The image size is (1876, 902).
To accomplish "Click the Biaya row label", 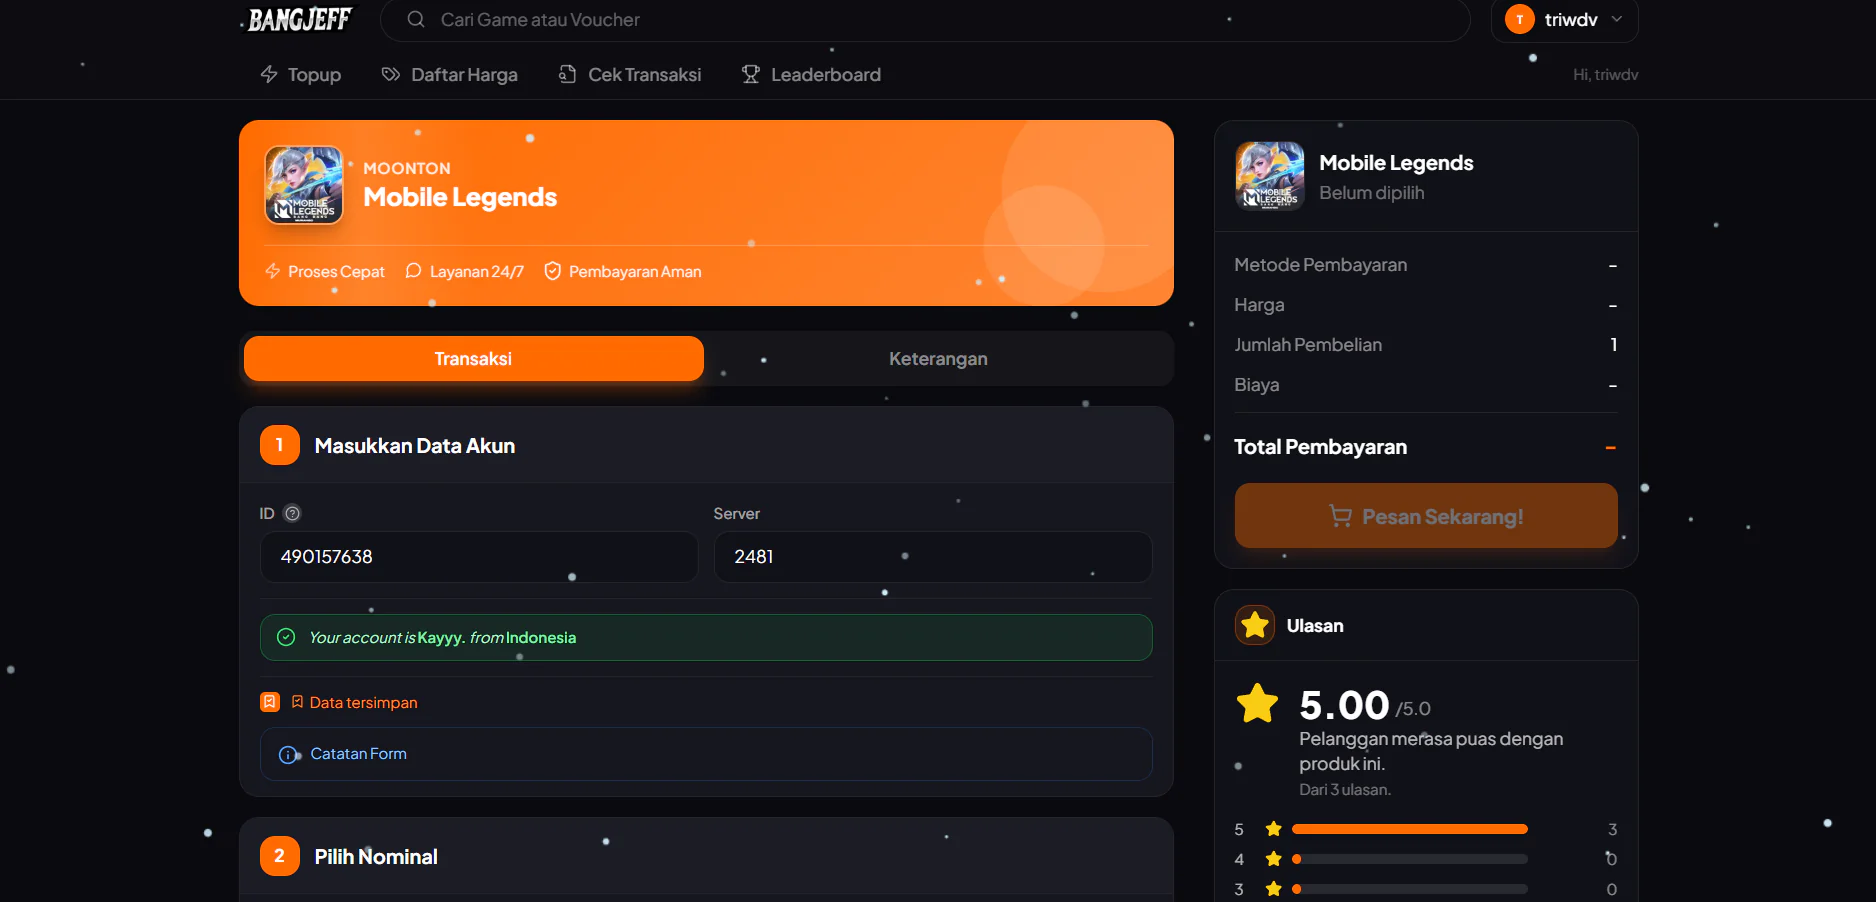I will 1257,384.
